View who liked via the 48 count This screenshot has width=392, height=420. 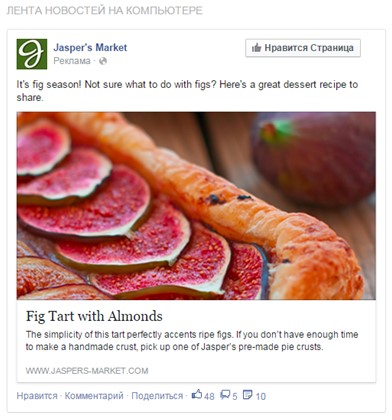click(209, 396)
